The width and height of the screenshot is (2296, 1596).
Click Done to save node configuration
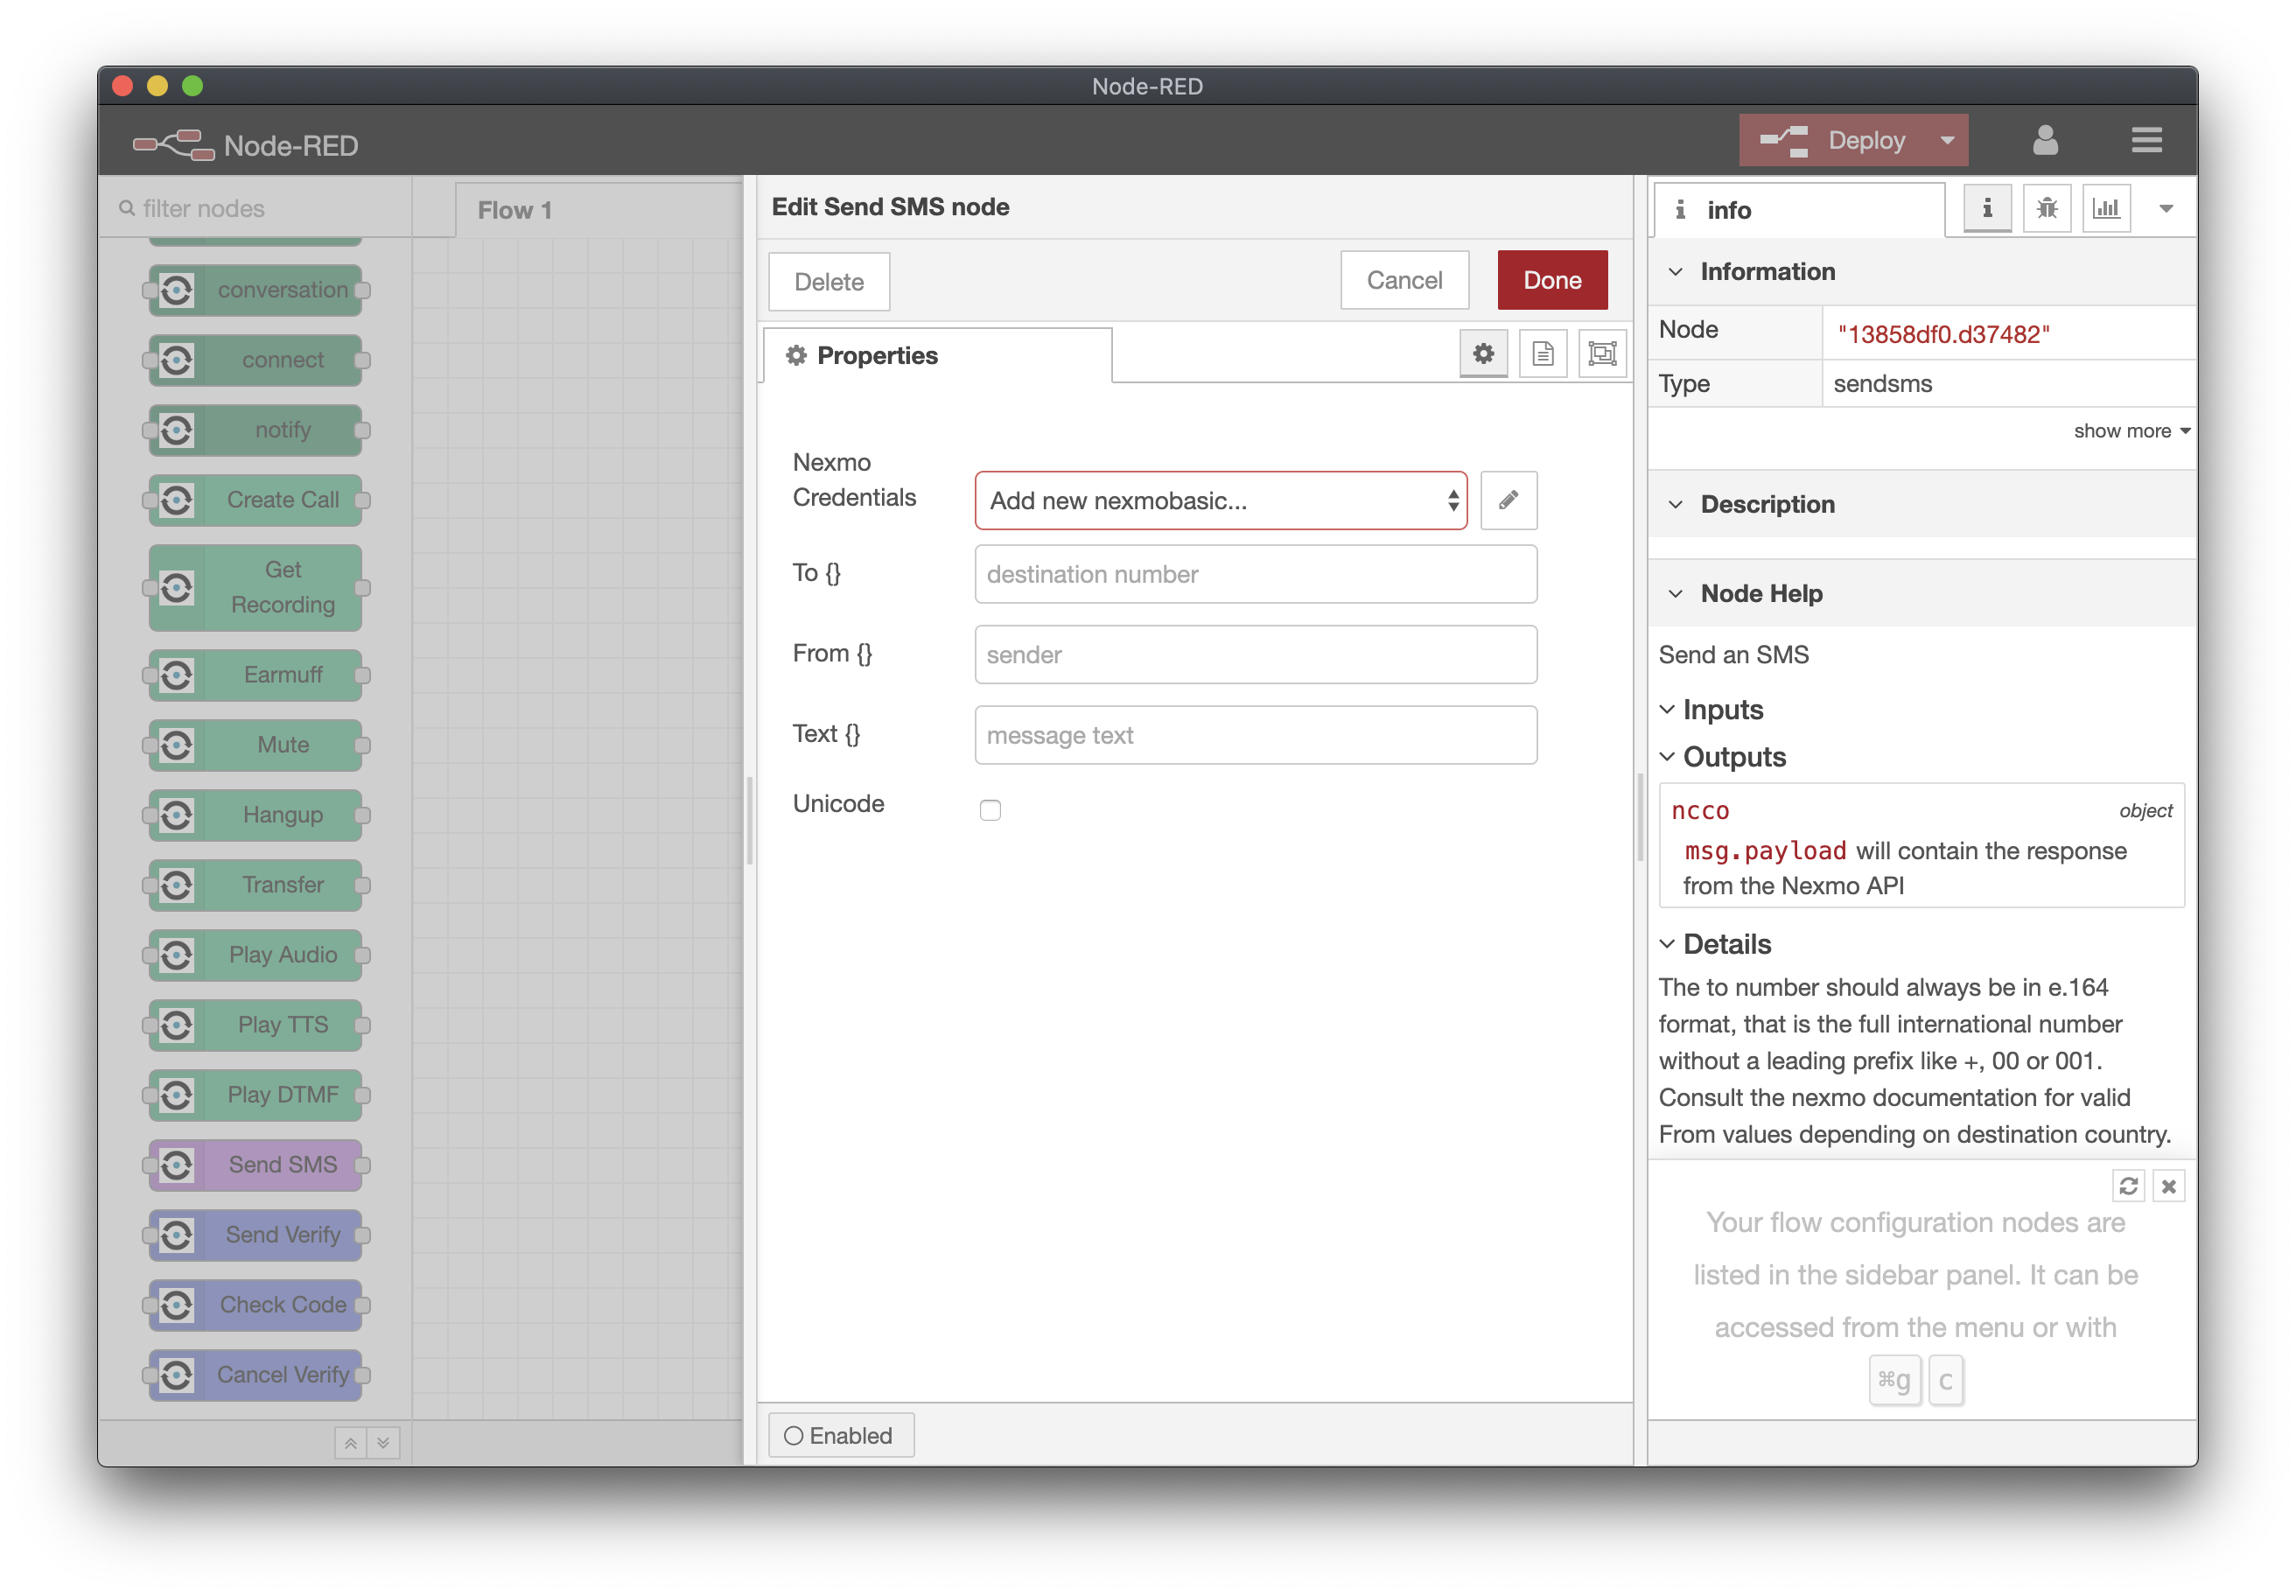[1551, 279]
